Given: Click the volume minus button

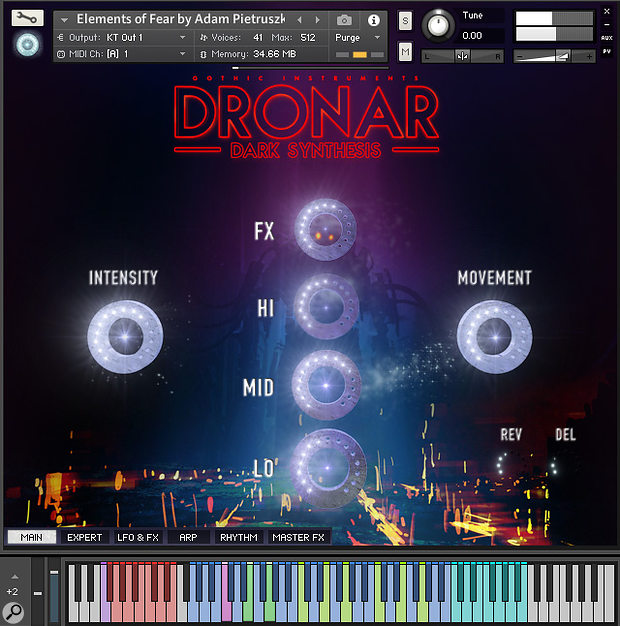Looking at the screenshot, I should (x=520, y=57).
